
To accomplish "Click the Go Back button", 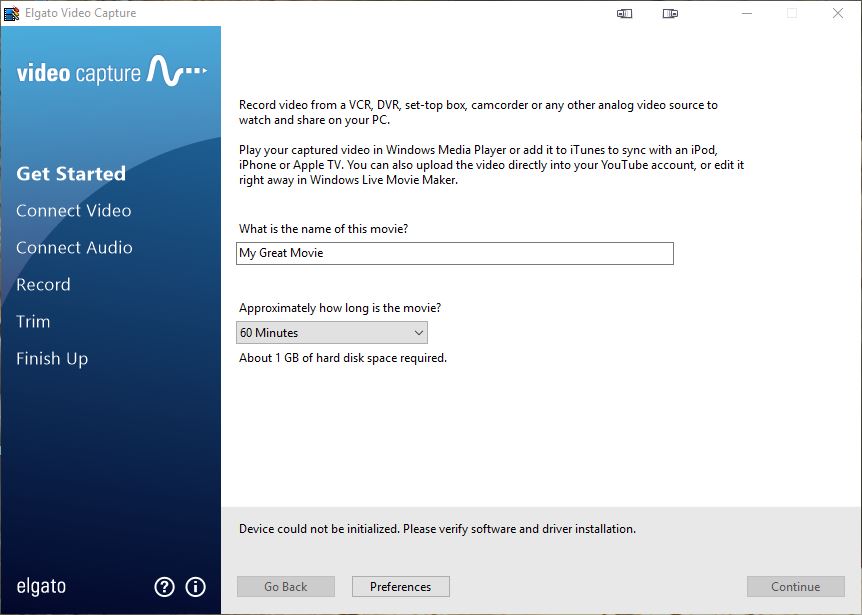I will click(x=285, y=586).
